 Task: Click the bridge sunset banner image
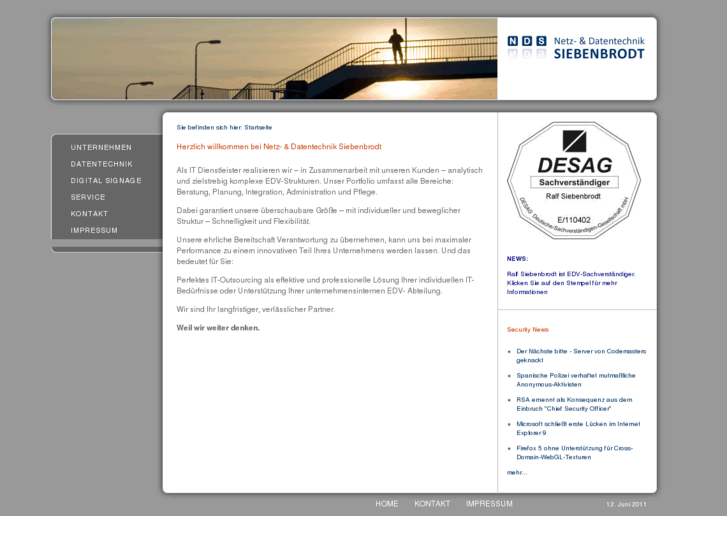pos(274,58)
